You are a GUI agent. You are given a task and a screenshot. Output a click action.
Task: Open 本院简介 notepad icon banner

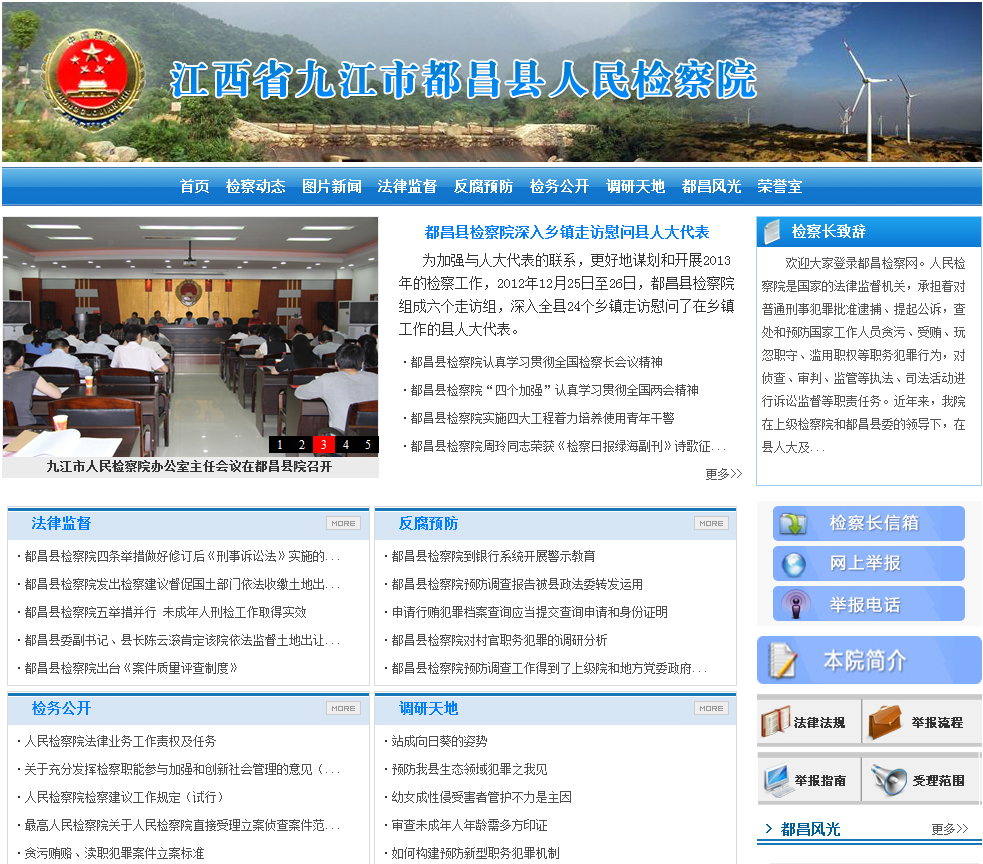[x=783, y=660]
